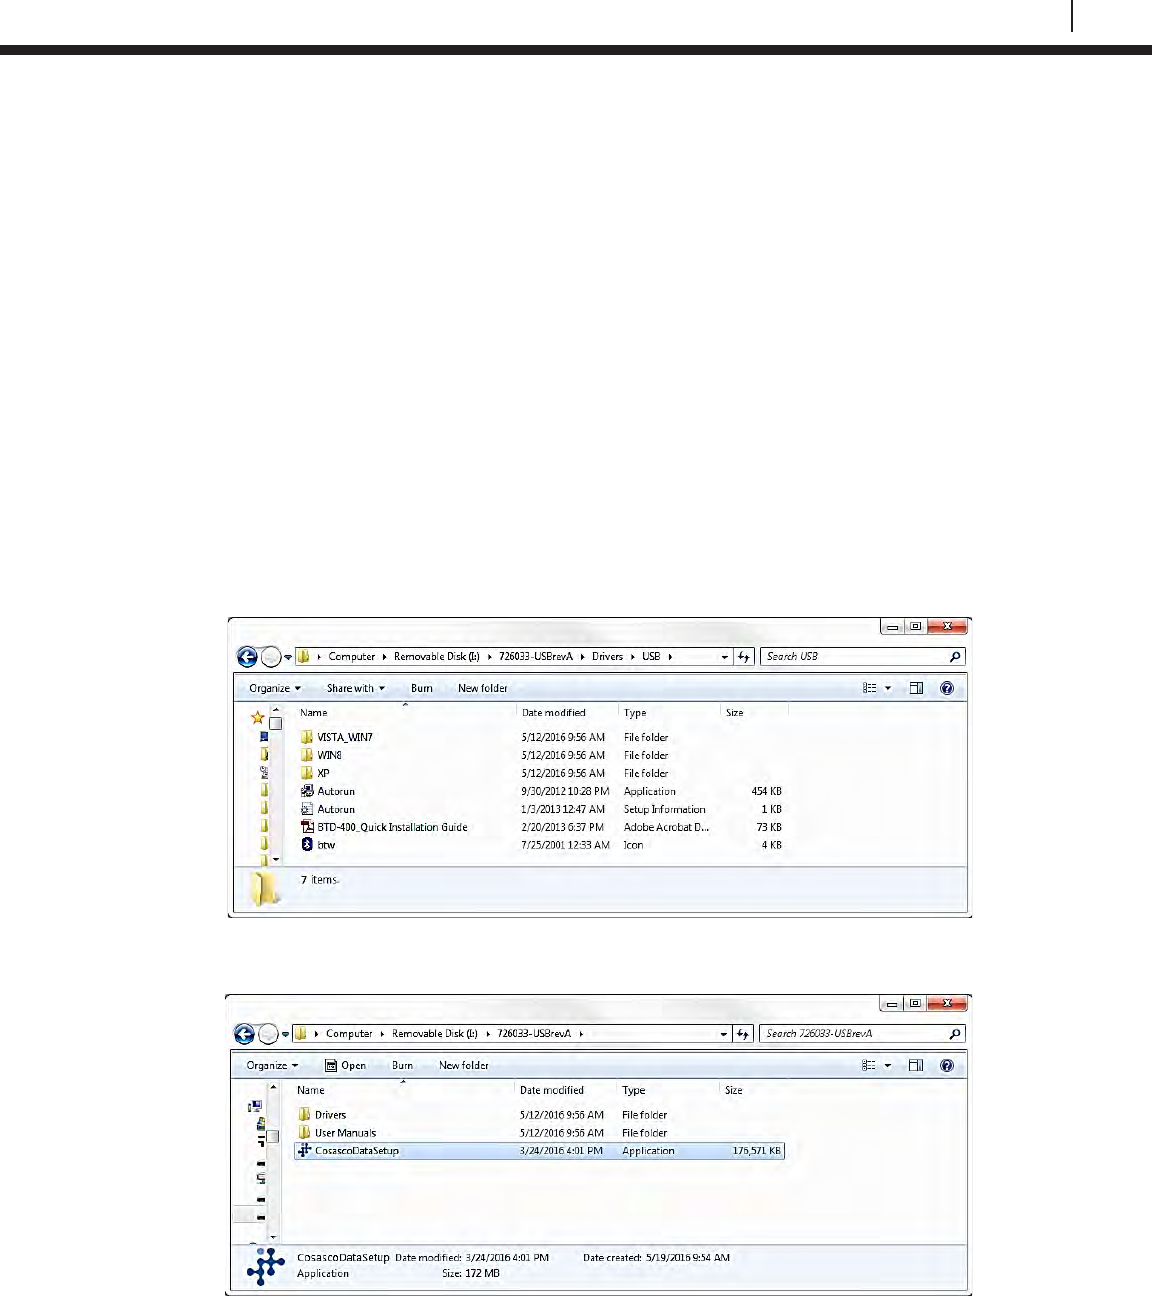Click Computer breadcrumb in 726033-USBrevA window

(x=349, y=1034)
